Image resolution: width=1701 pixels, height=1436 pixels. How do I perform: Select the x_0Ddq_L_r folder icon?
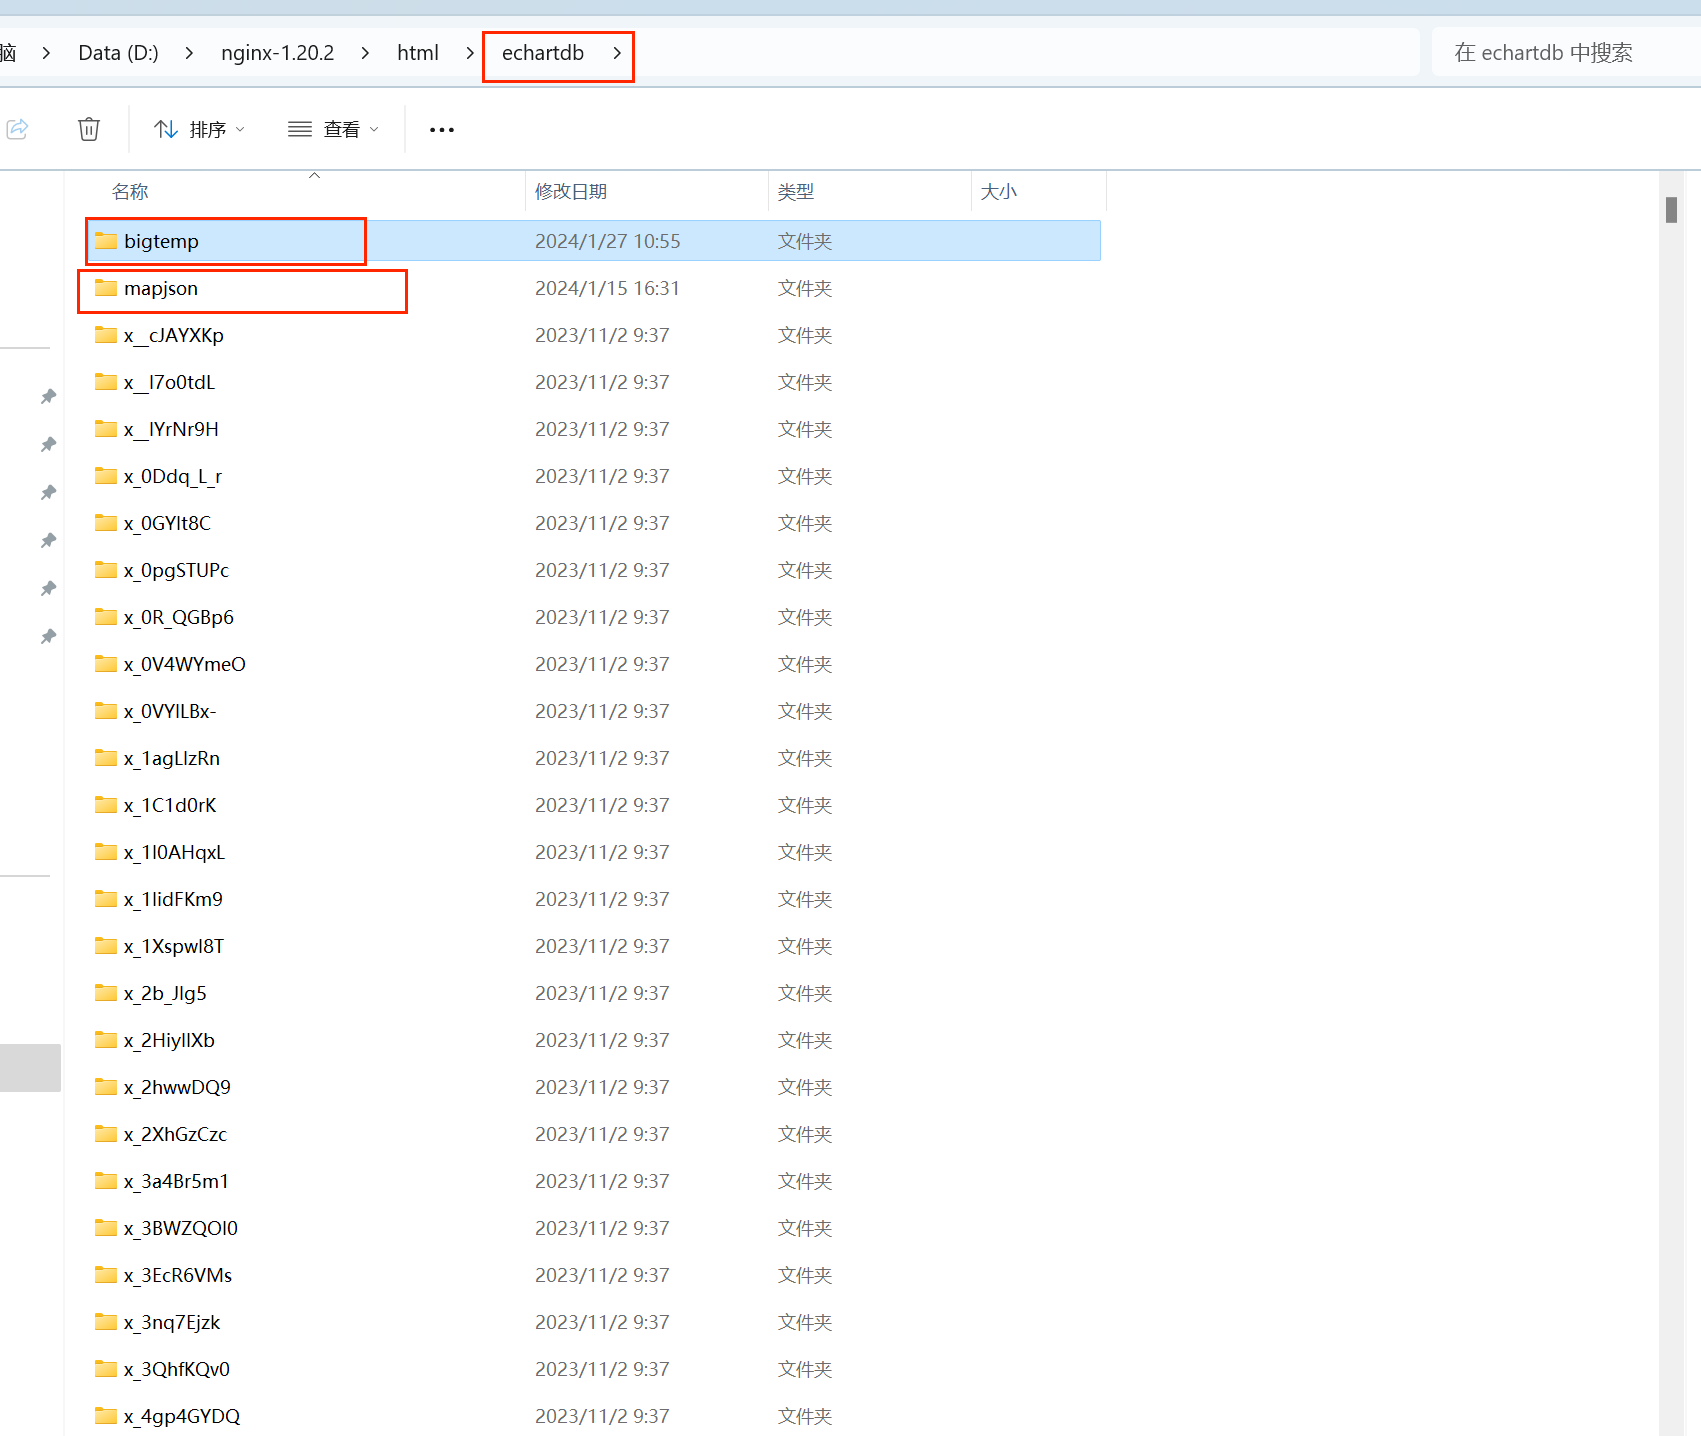[x=106, y=476]
